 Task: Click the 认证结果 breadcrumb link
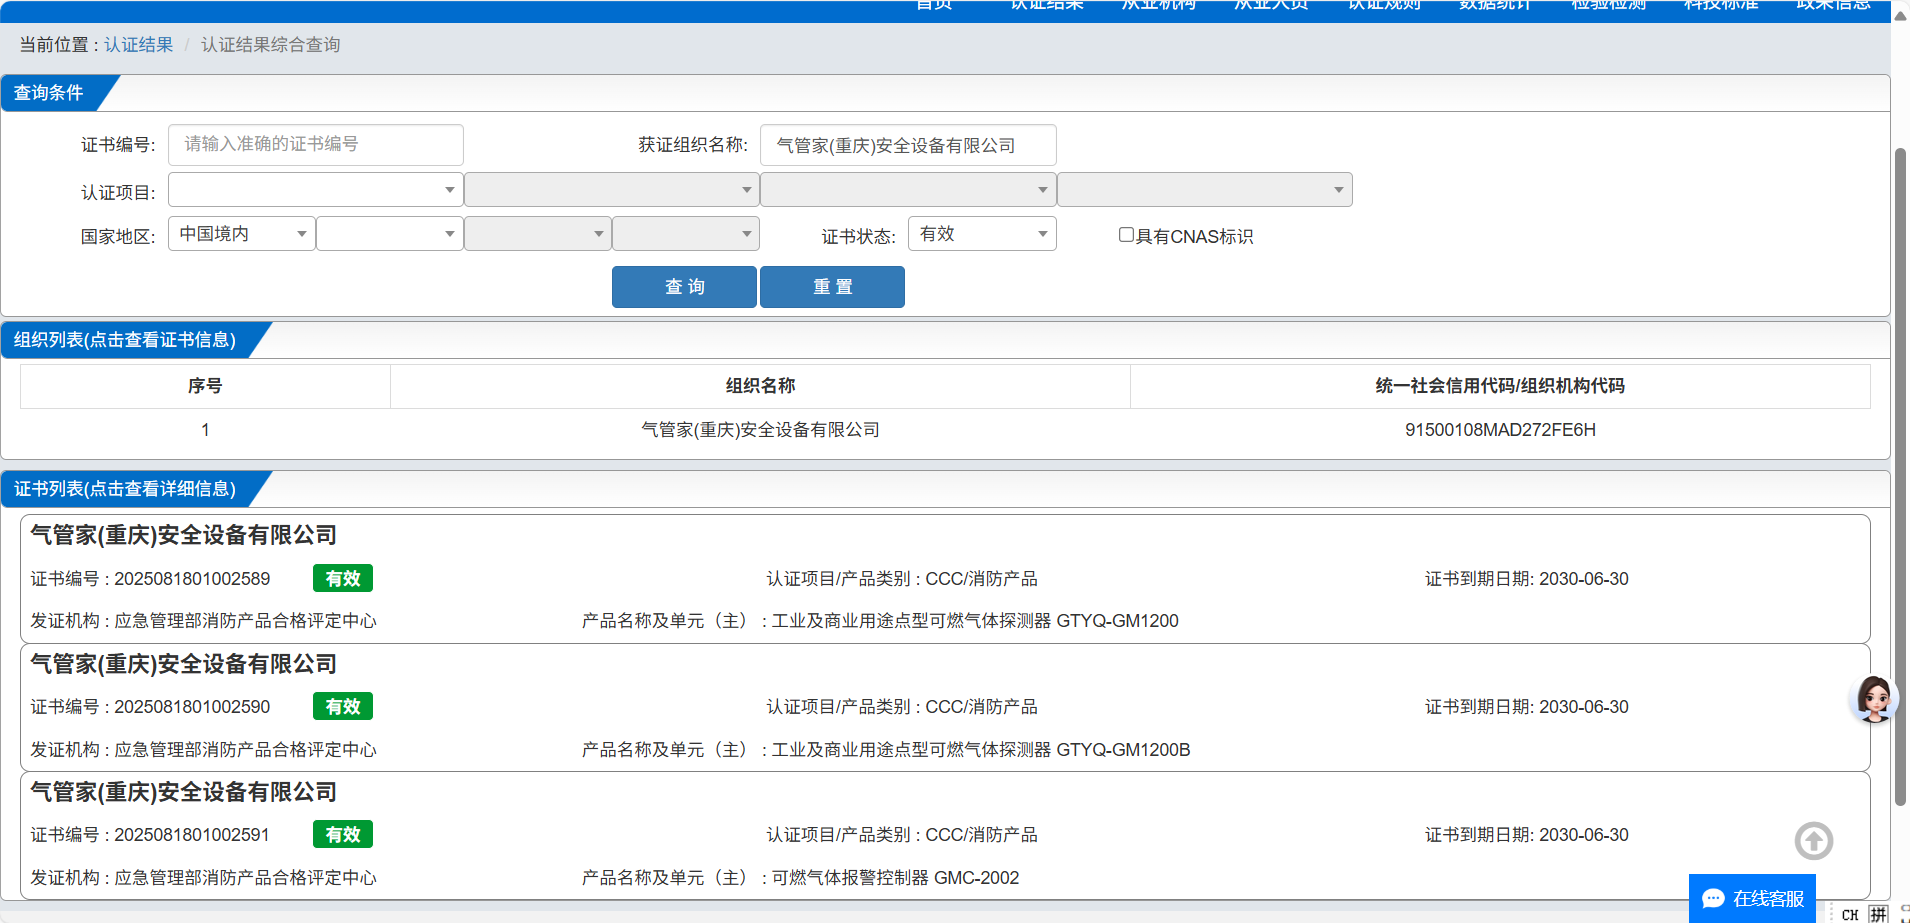pyautogui.click(x=138, y=45)
